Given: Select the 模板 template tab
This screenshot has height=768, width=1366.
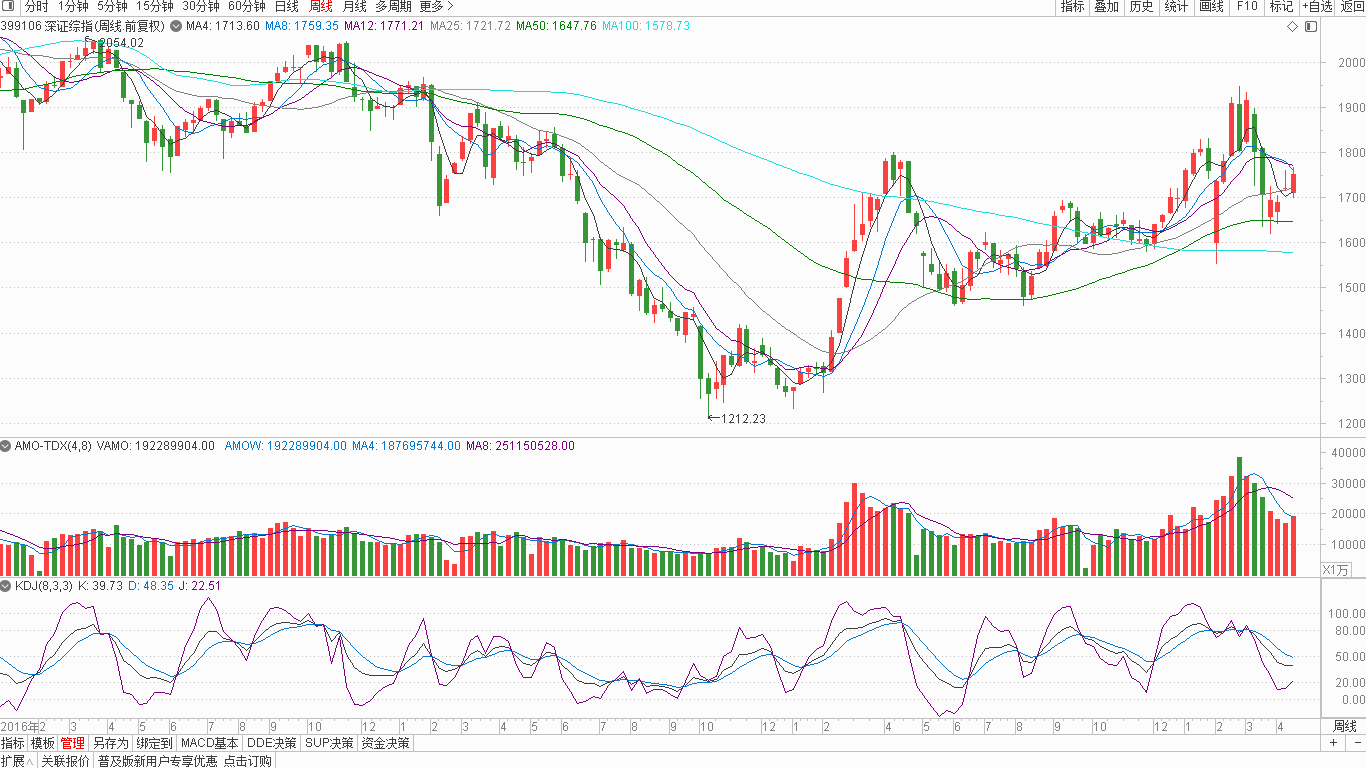Looking at the screenshot, I should pos(43,743).
